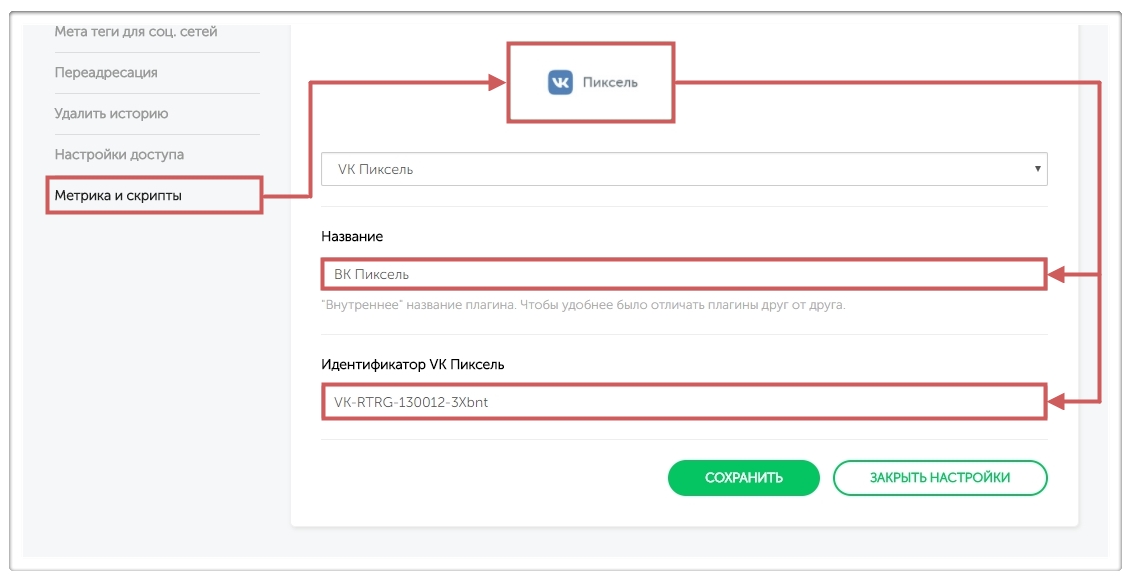The height and width of the screenshot is (583, 1132).
Task: Switch to 'Метрика и скрипты' section
Action: coord(118,195)
